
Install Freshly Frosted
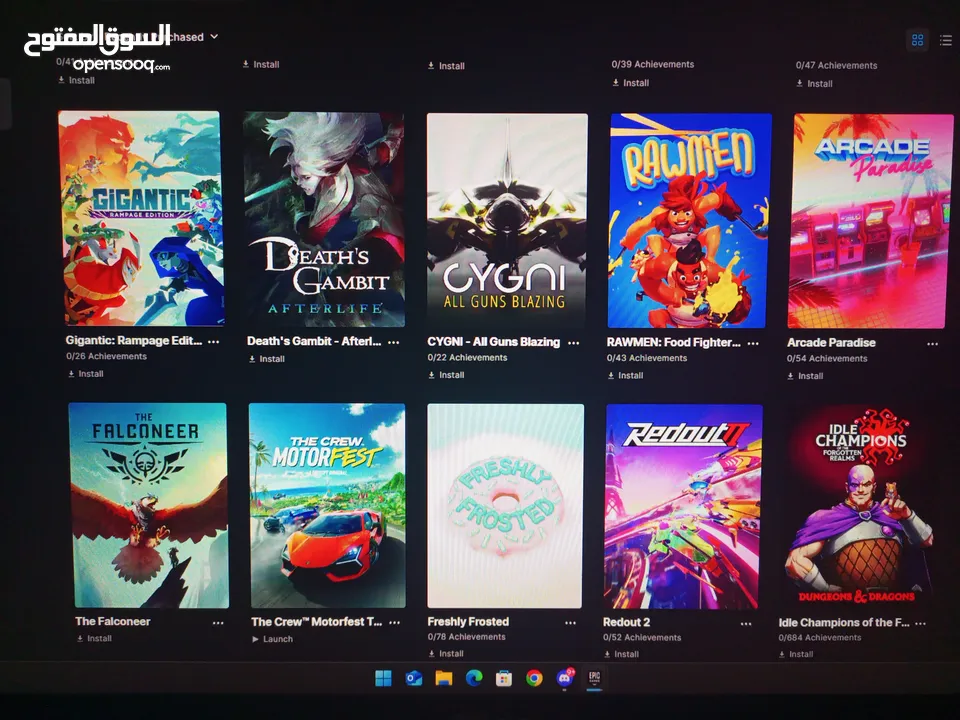pyautogui.click(x=446, y=653)
